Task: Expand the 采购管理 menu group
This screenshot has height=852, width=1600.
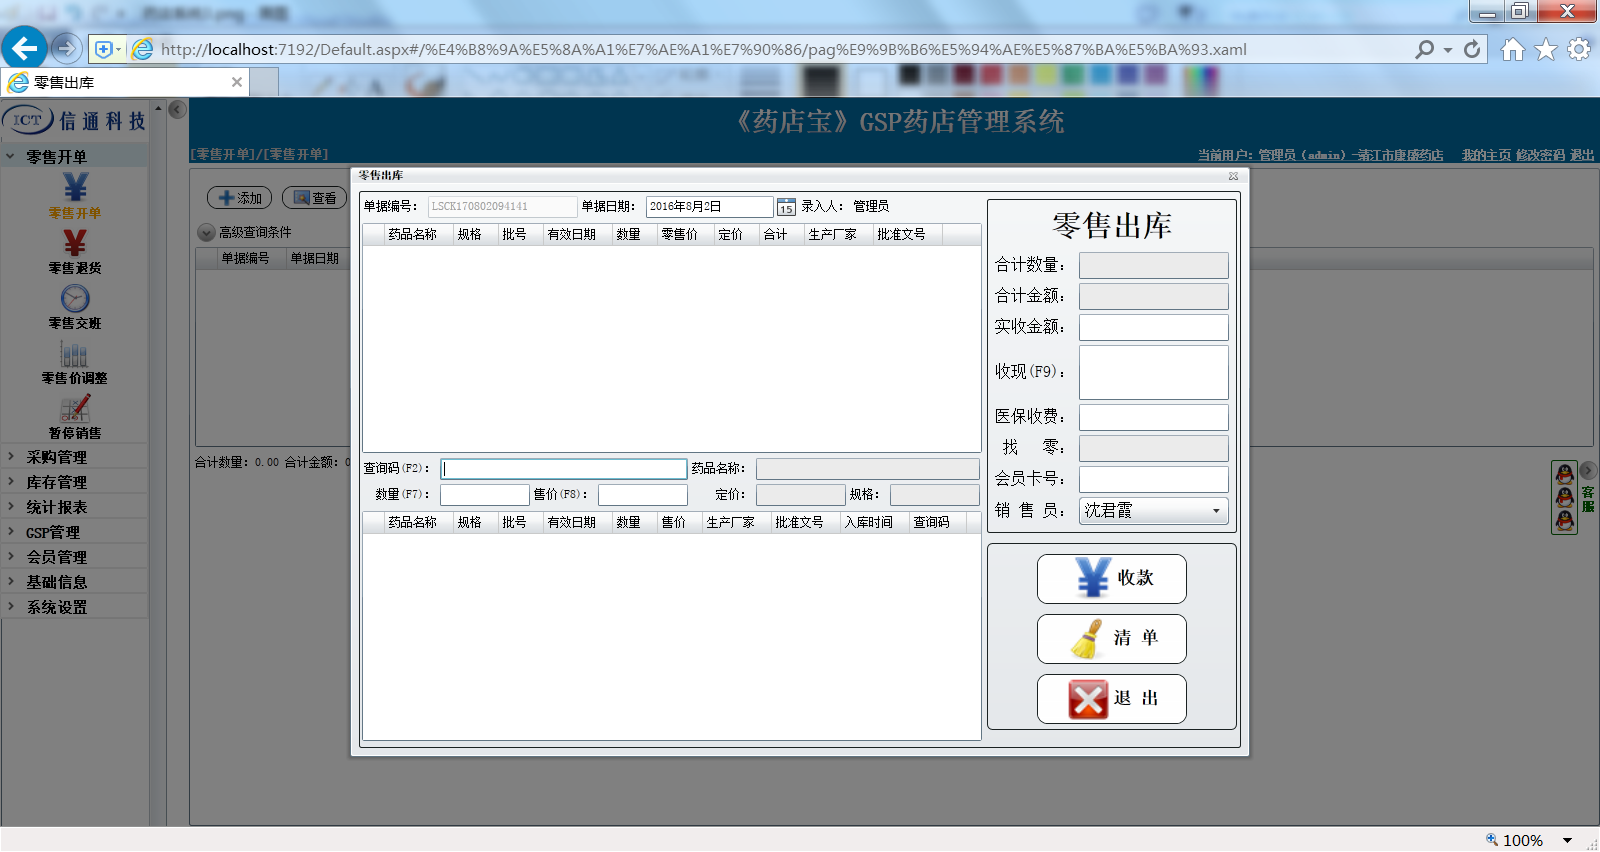Action: pos(56,457)
